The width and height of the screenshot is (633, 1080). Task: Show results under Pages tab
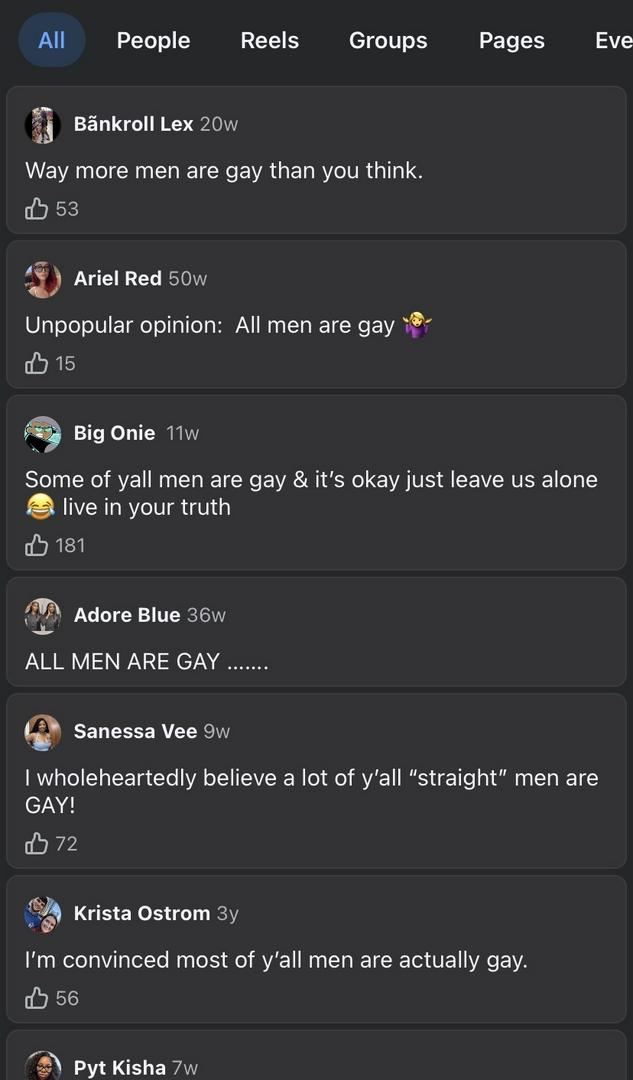coord(511,40)
